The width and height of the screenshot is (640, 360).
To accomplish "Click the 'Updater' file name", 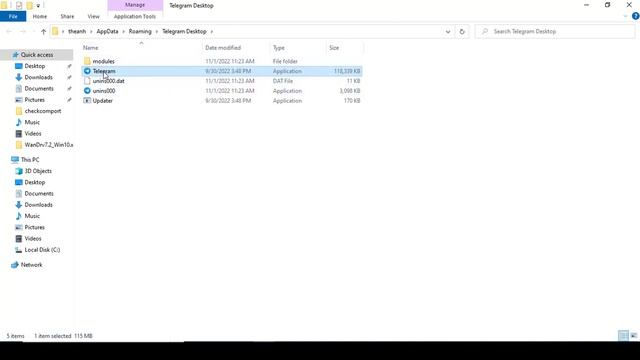I will [x=102, y=100].
